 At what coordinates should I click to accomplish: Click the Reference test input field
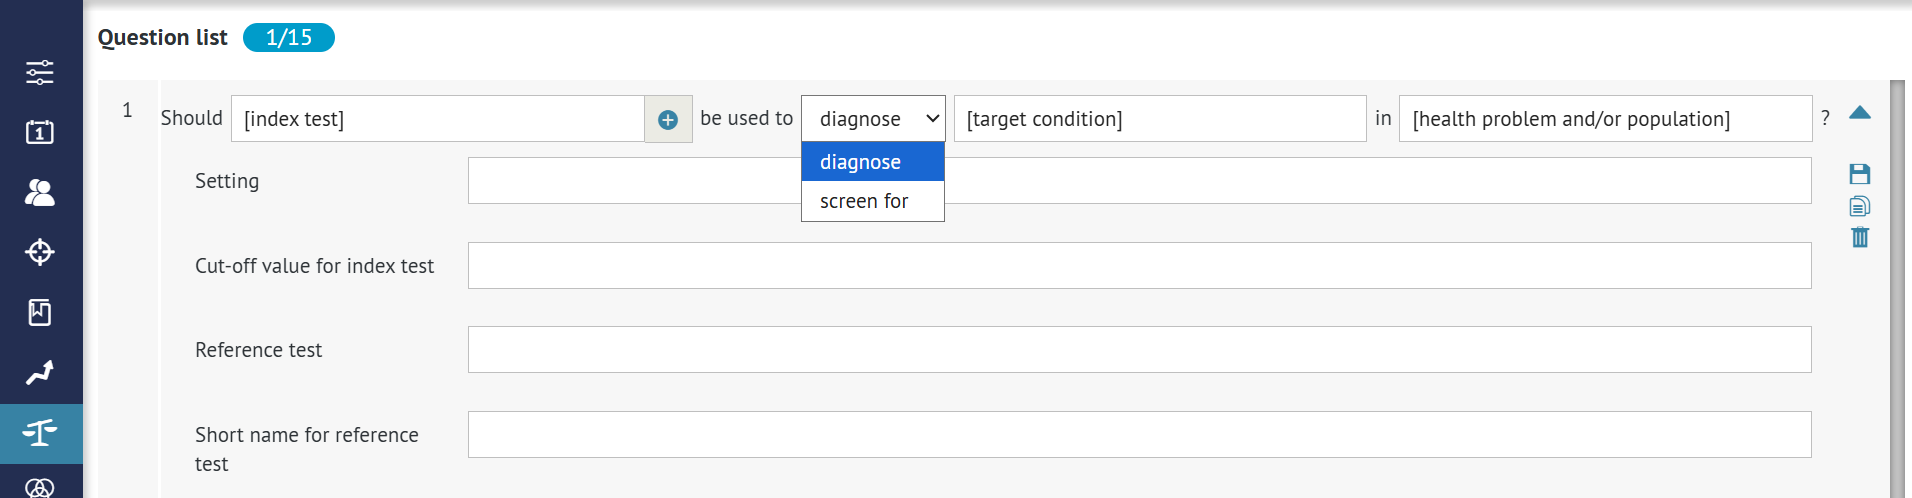1139,350
